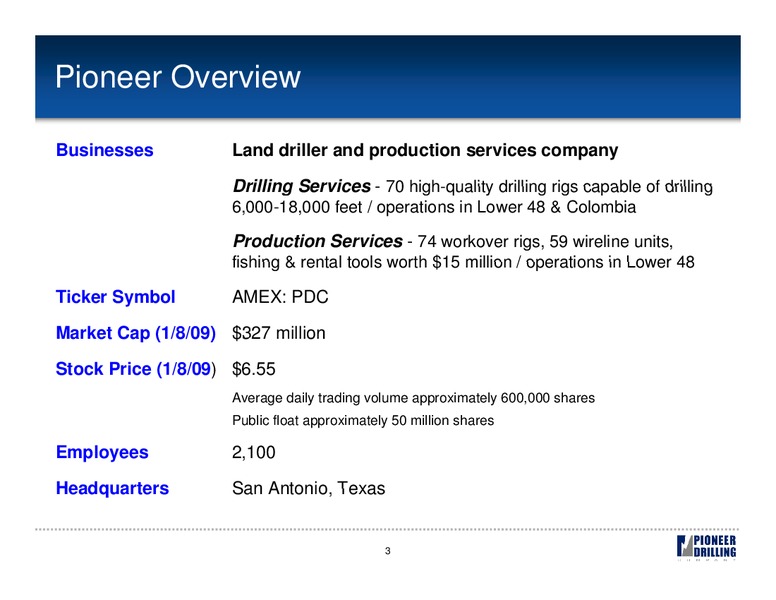Click the '6,000-18,000 feet' text line
This screenshot has width=776, height=600.
(x=434, y=207)
